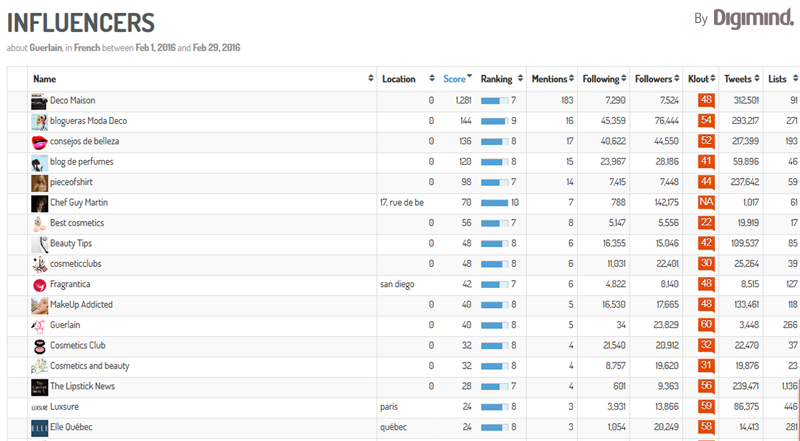This screenshot has width=800, height=441.
Task: Select the INFLUENCERS page heading
Action: click(81, 23)
